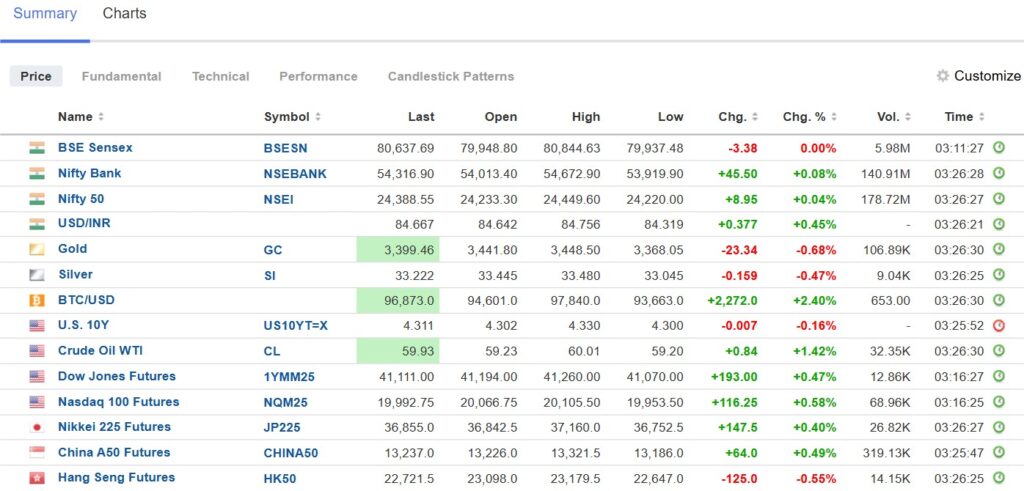Open the Dow Jones Futures link
Image resolution: width=1024 pixels, height=491 pixels.
coord(117,376)
